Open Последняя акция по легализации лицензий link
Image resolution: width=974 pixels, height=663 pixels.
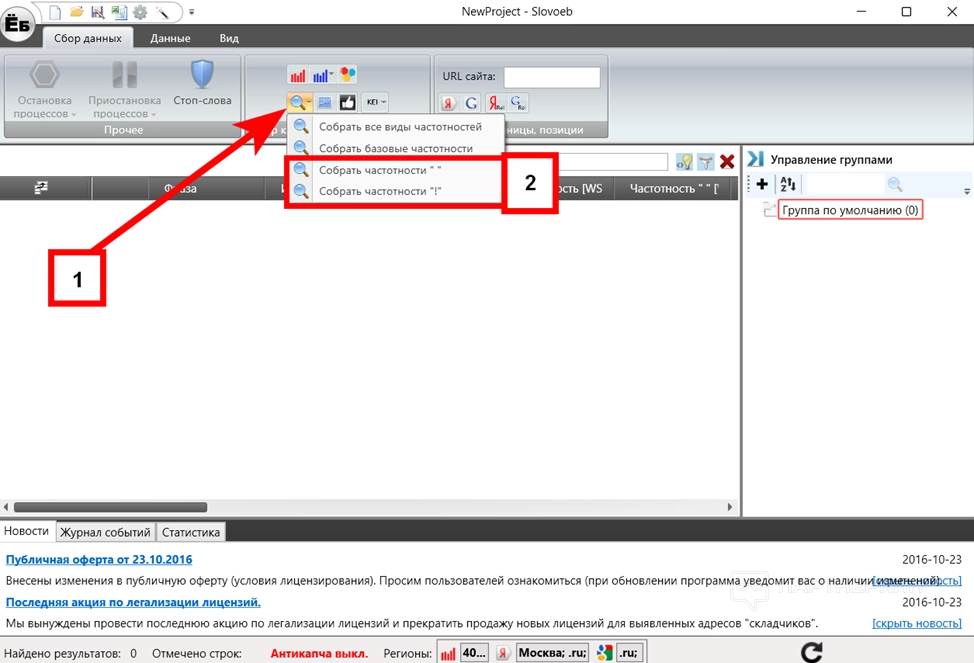click(133, 602)
